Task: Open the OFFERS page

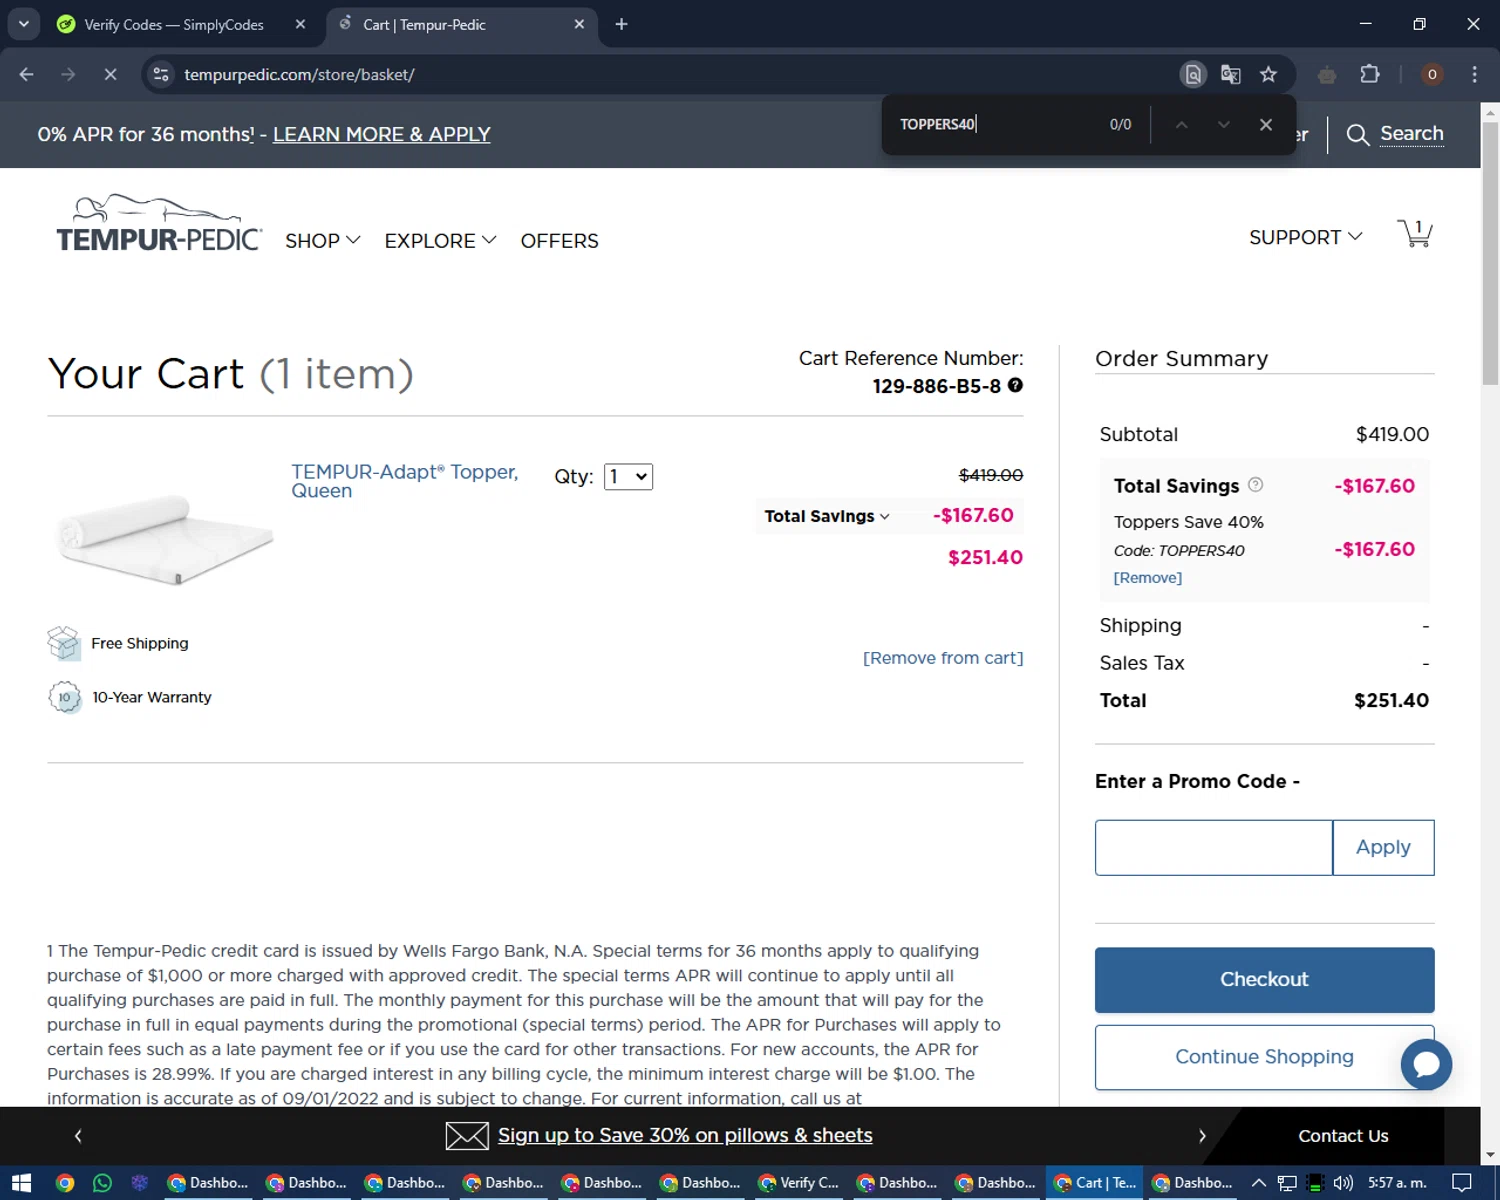Action: [559, 241]
